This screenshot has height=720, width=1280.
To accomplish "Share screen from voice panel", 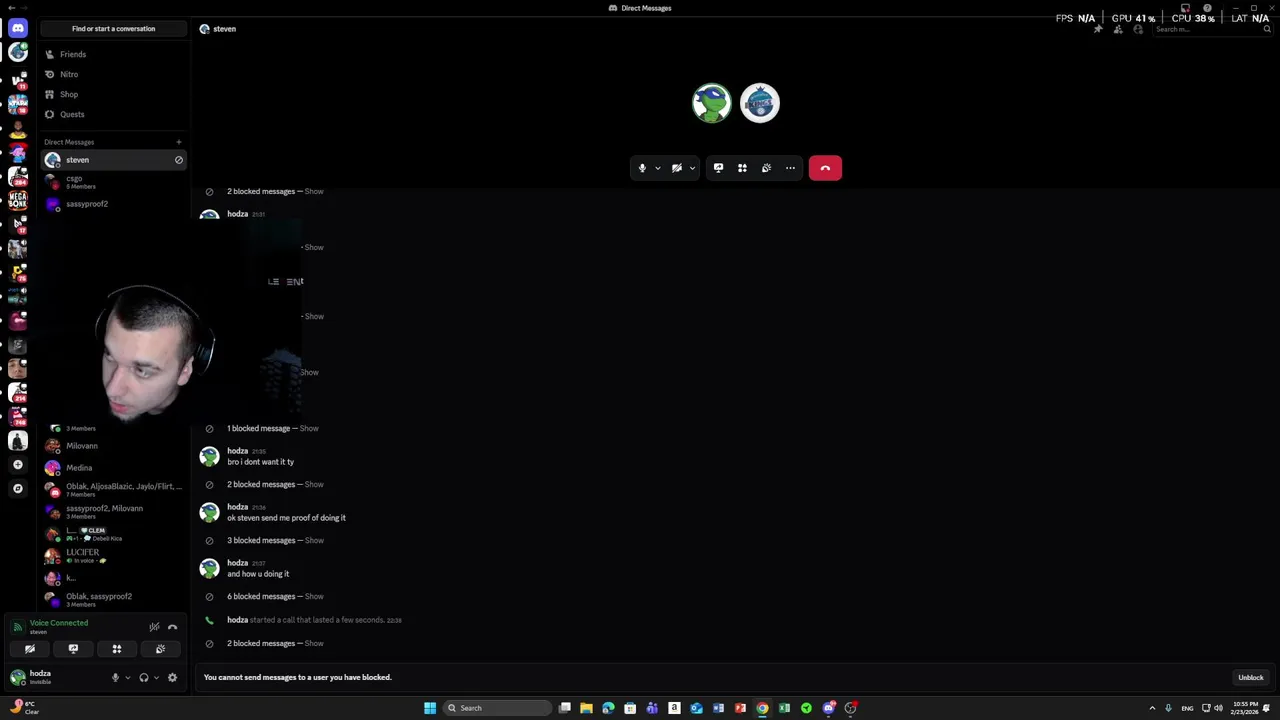I will click(x=73, y=649).
